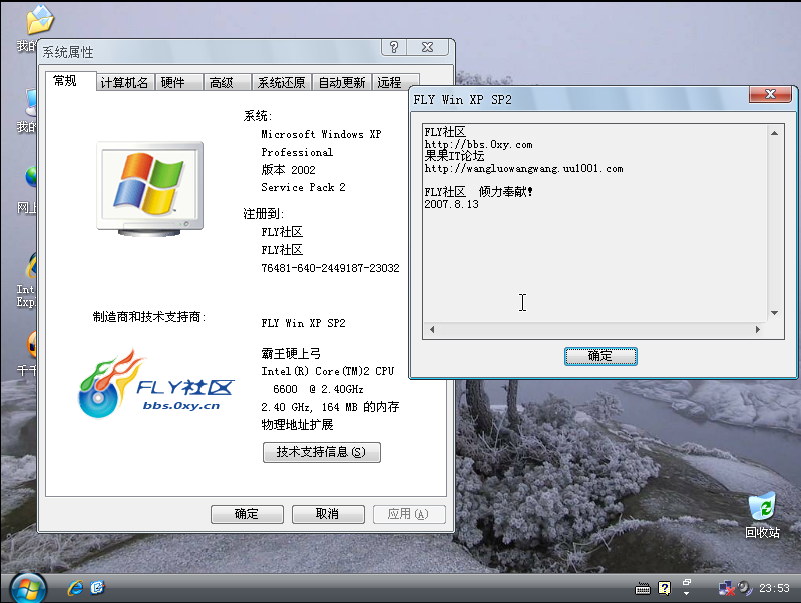The width and height of the screenshot is (801, 603).
Task: Click 确定 in the FLY Win XP SP2 dialog
Action: pyautogui.click(x=600, y=356)
